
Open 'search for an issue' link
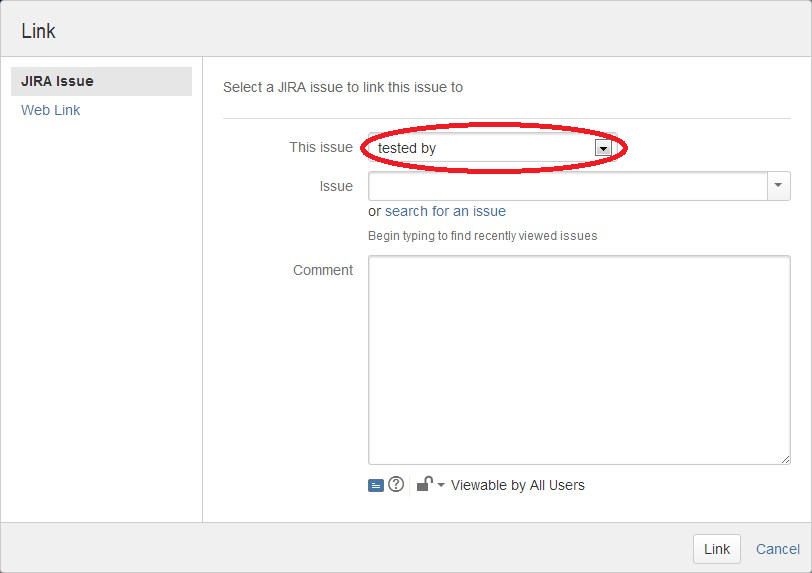point(445,211)
